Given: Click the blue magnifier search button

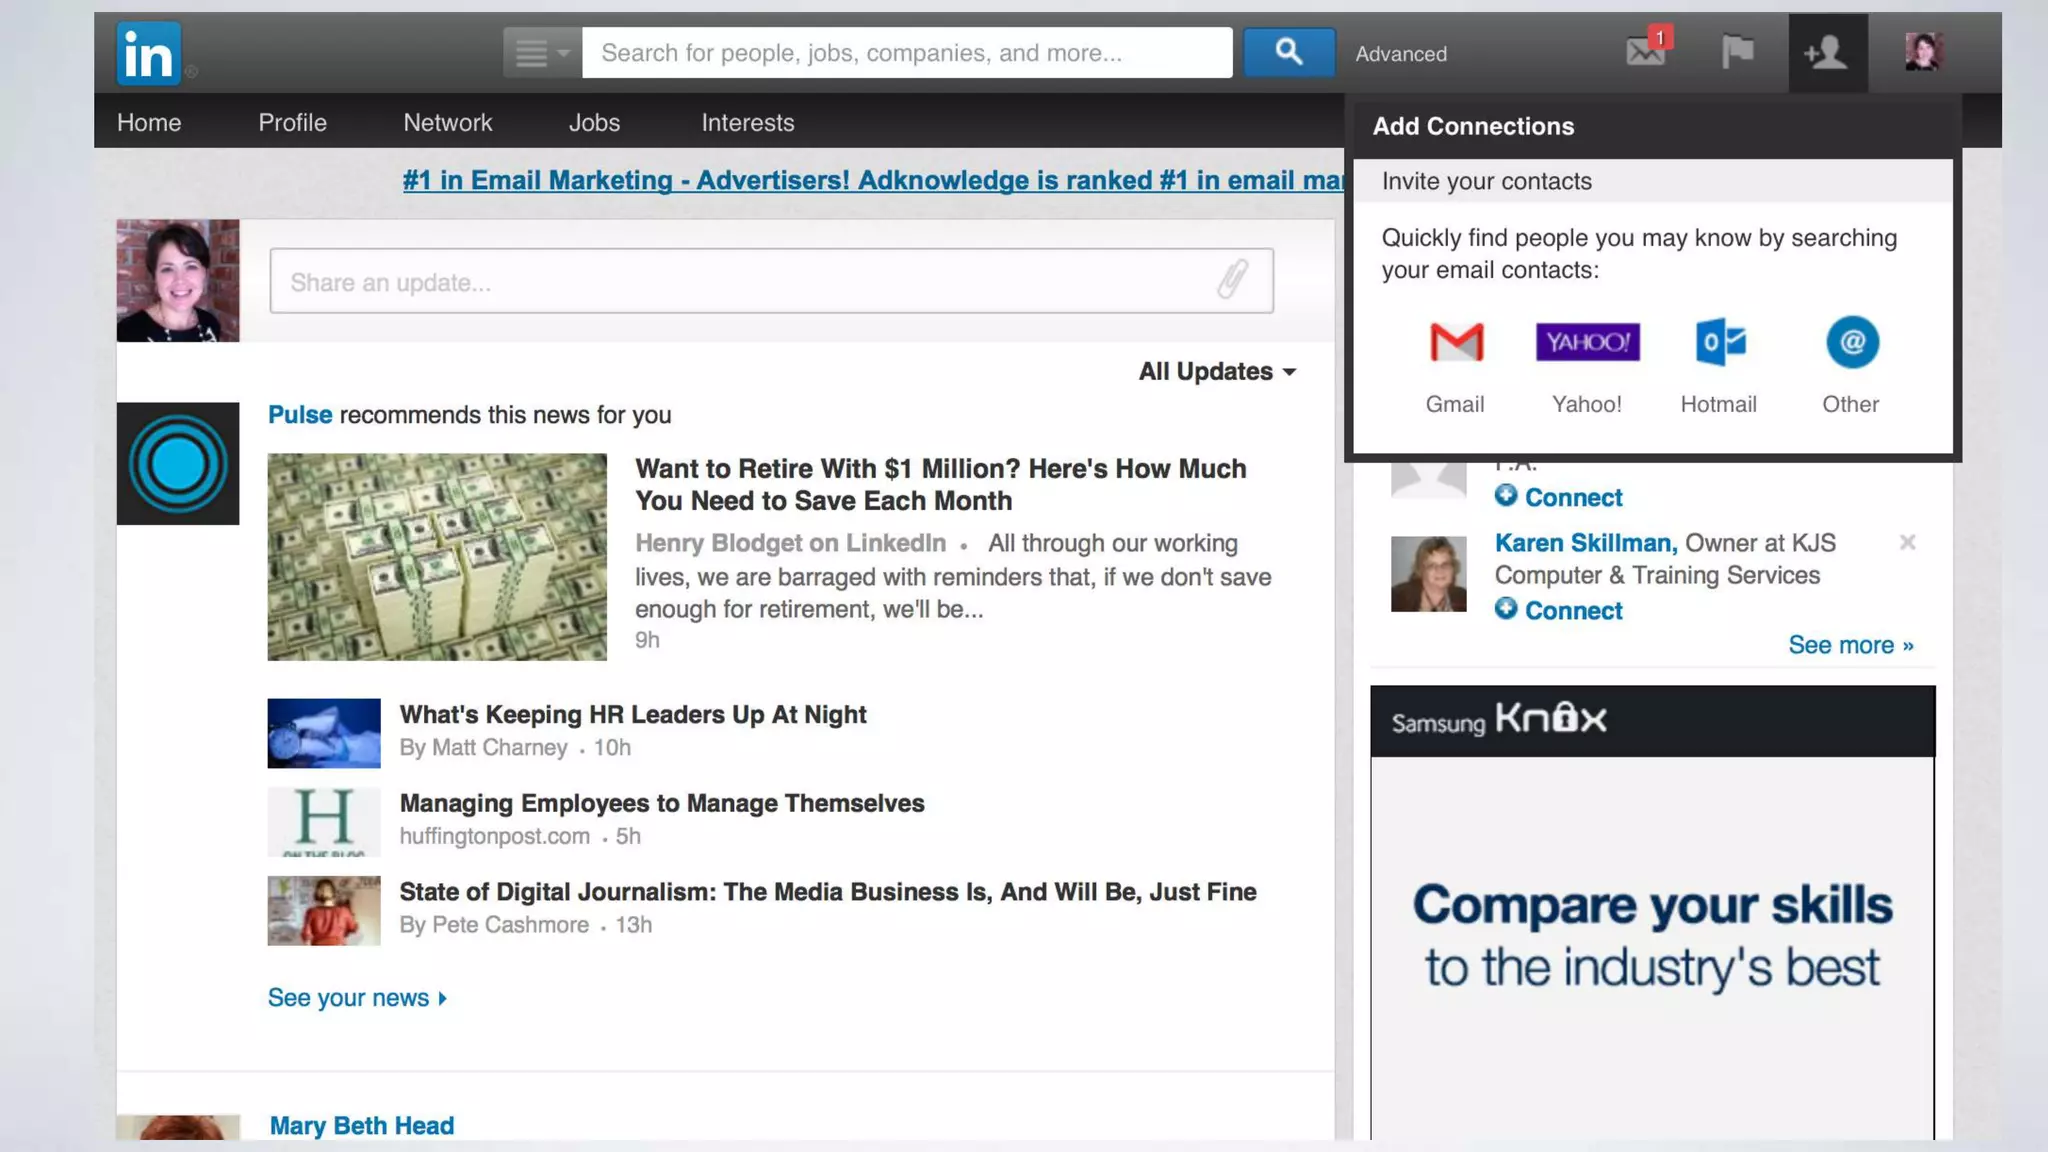Looking at the screenshot, I should click(1288, 52).
